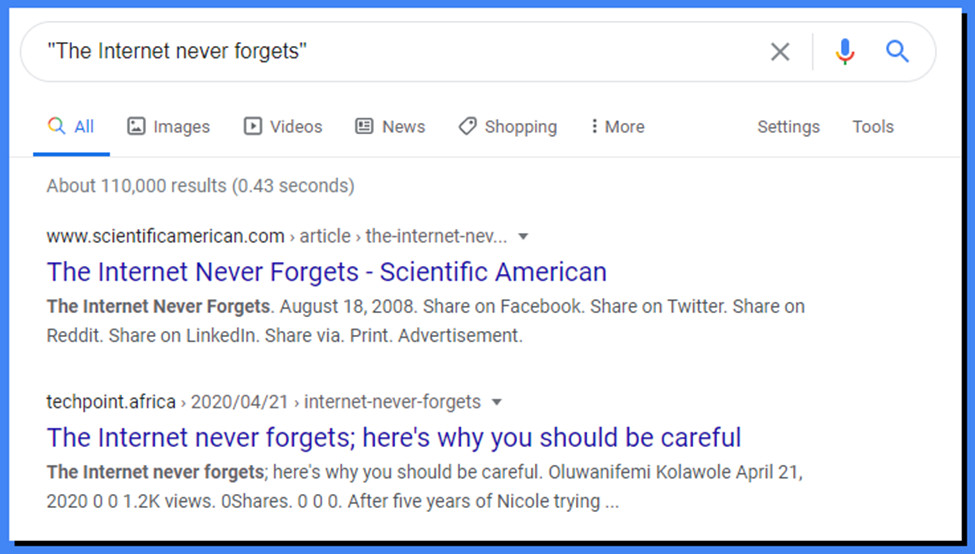Open the Tools menu

click(872, 127)
